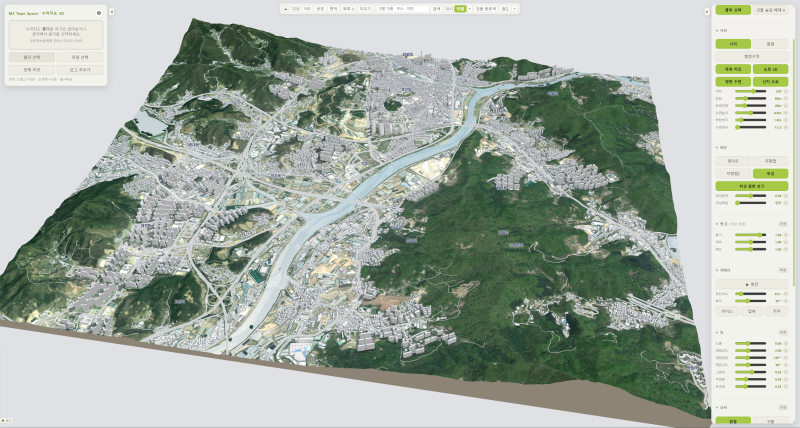Click the 전체 리셋 button
This screenshot has height=428, width=800.
[x=32, y=70]
